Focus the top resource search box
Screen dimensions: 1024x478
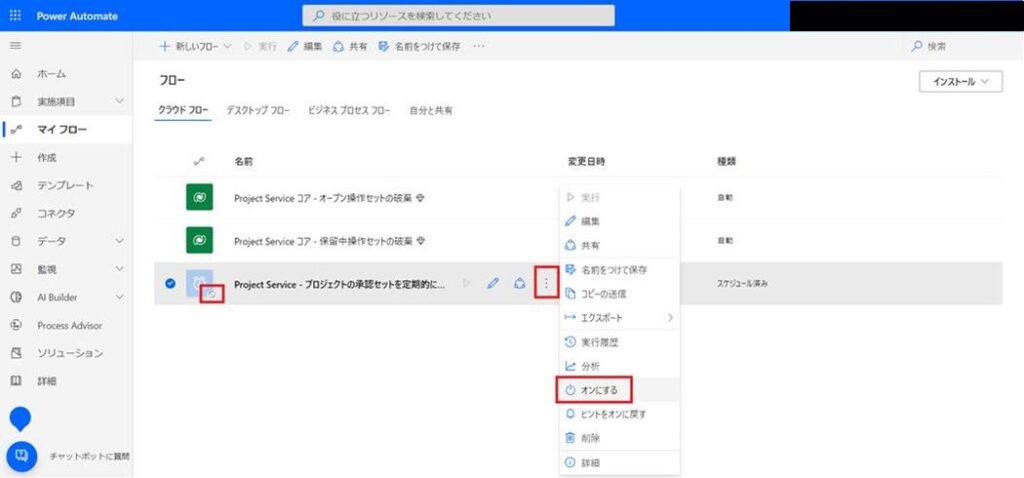[x=458, y=16]
